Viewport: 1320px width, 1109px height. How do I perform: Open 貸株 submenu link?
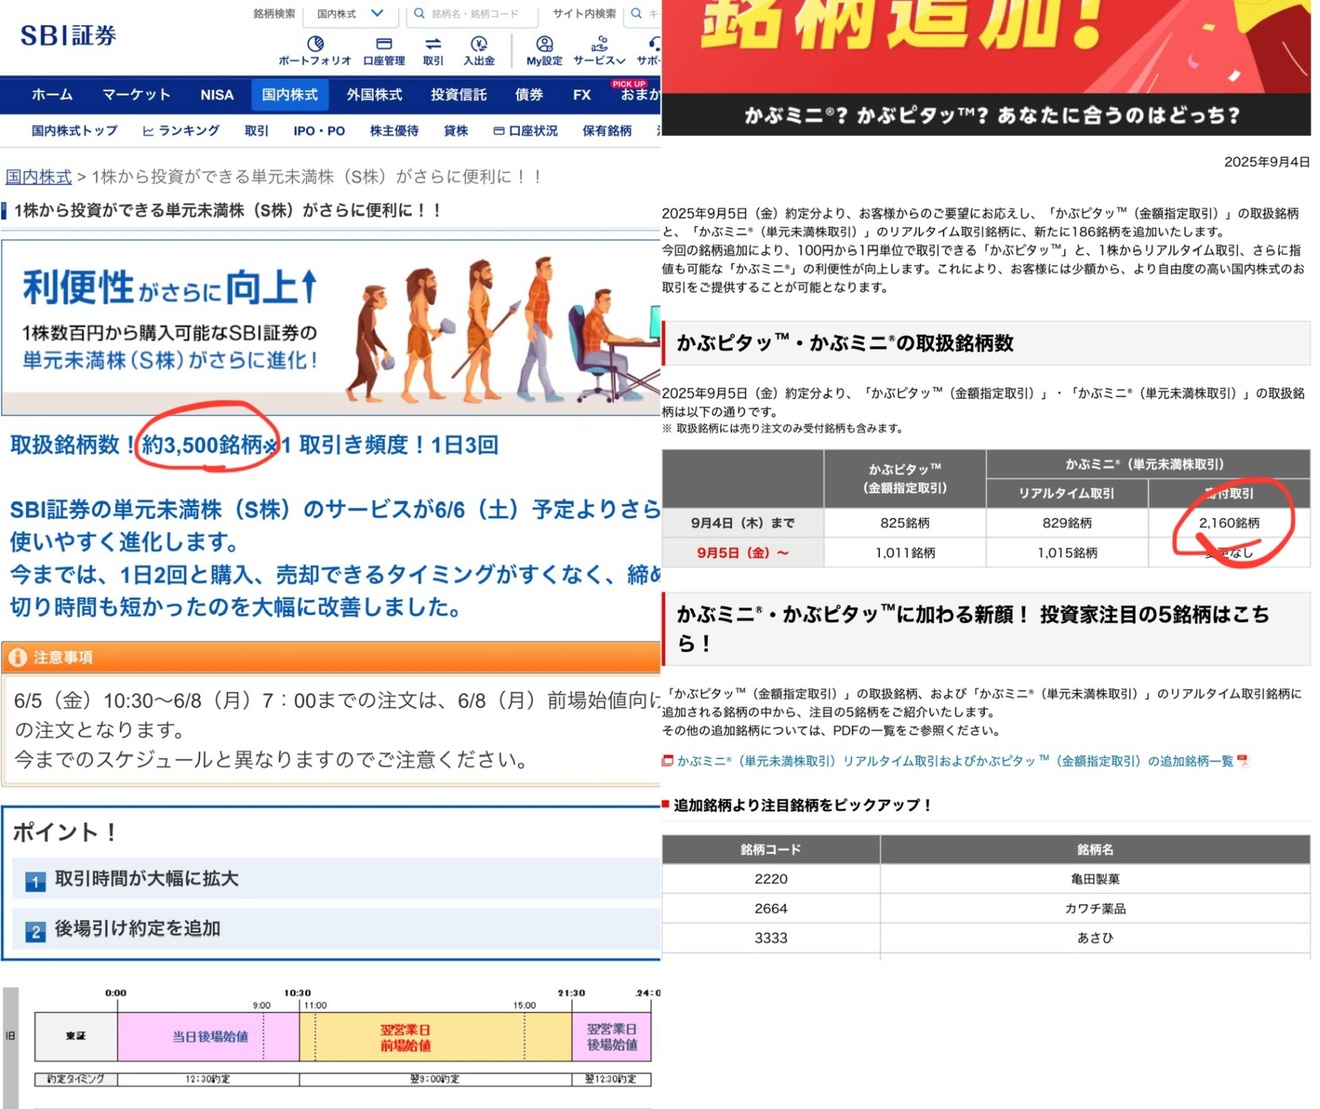click(456, 131)
